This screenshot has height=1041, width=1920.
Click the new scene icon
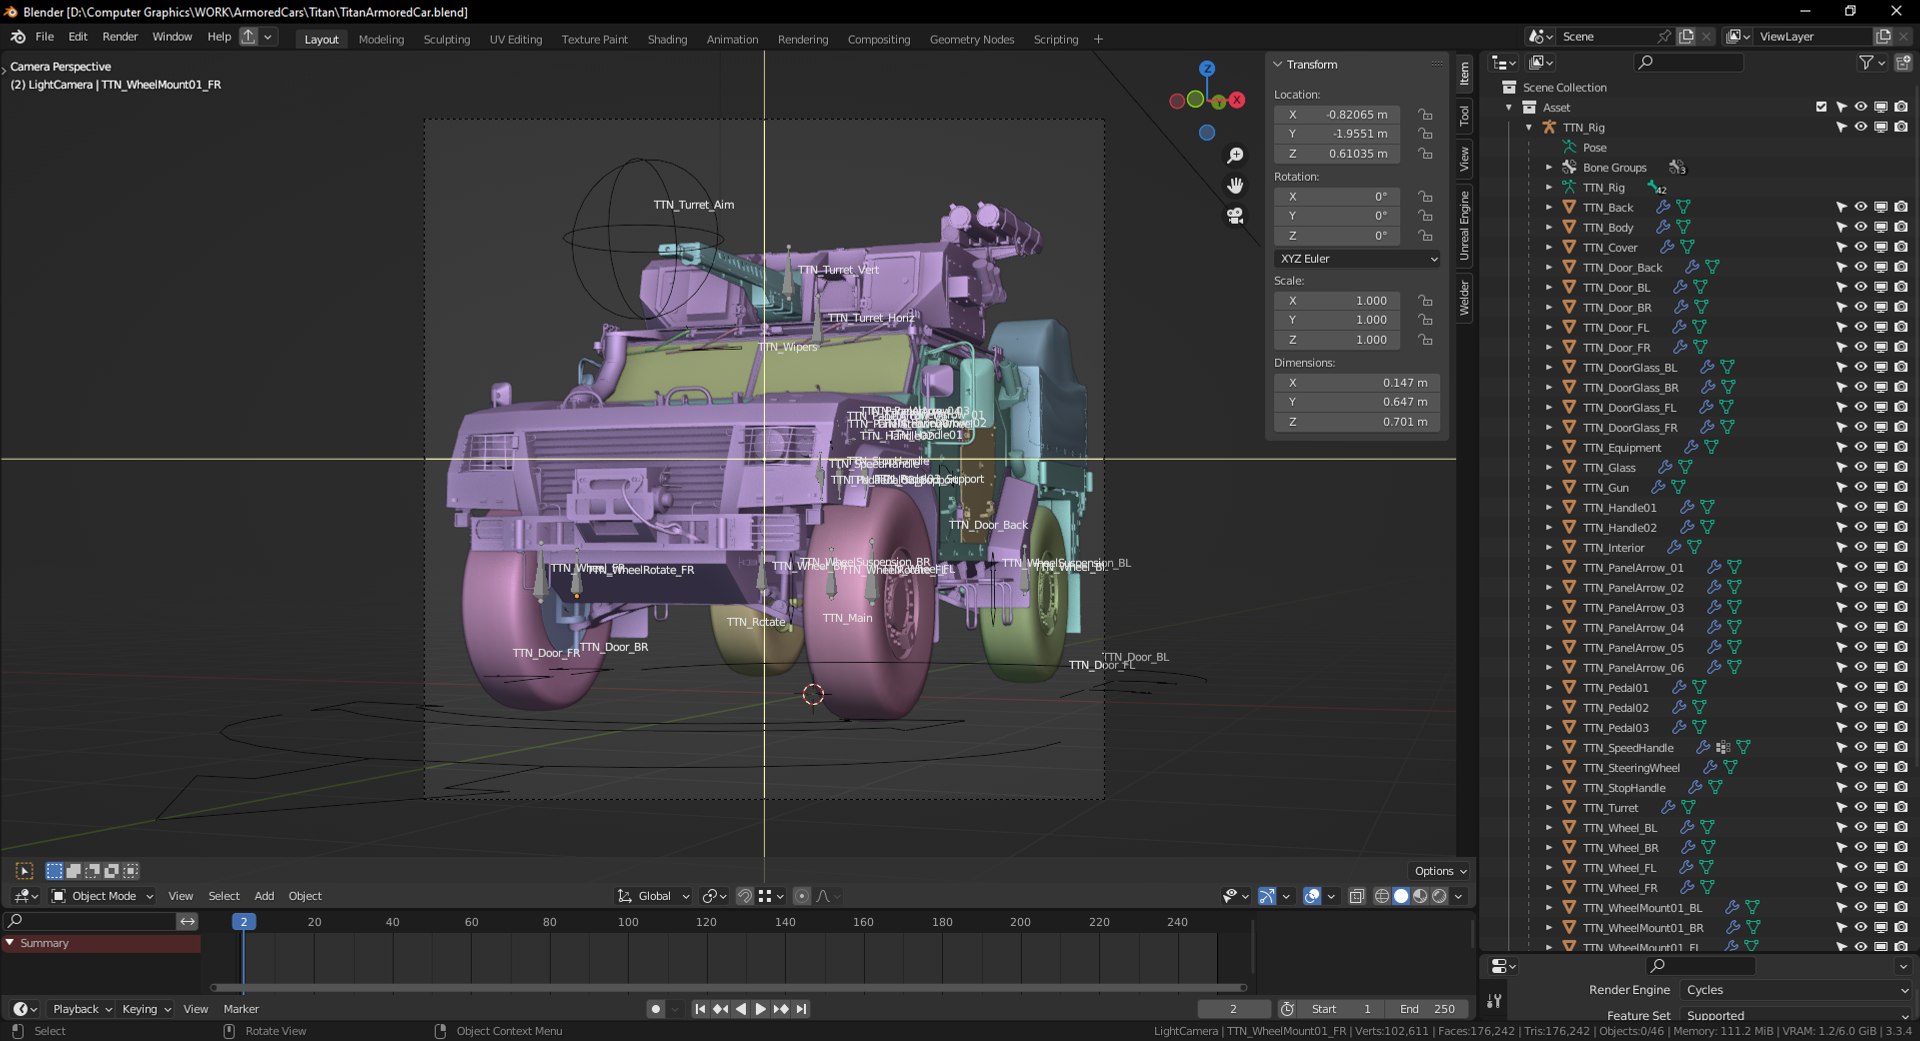coord(1686,36)
